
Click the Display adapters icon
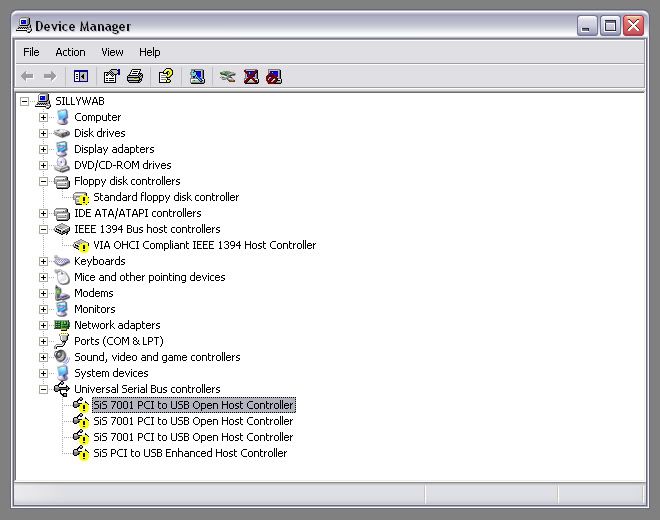62,149
